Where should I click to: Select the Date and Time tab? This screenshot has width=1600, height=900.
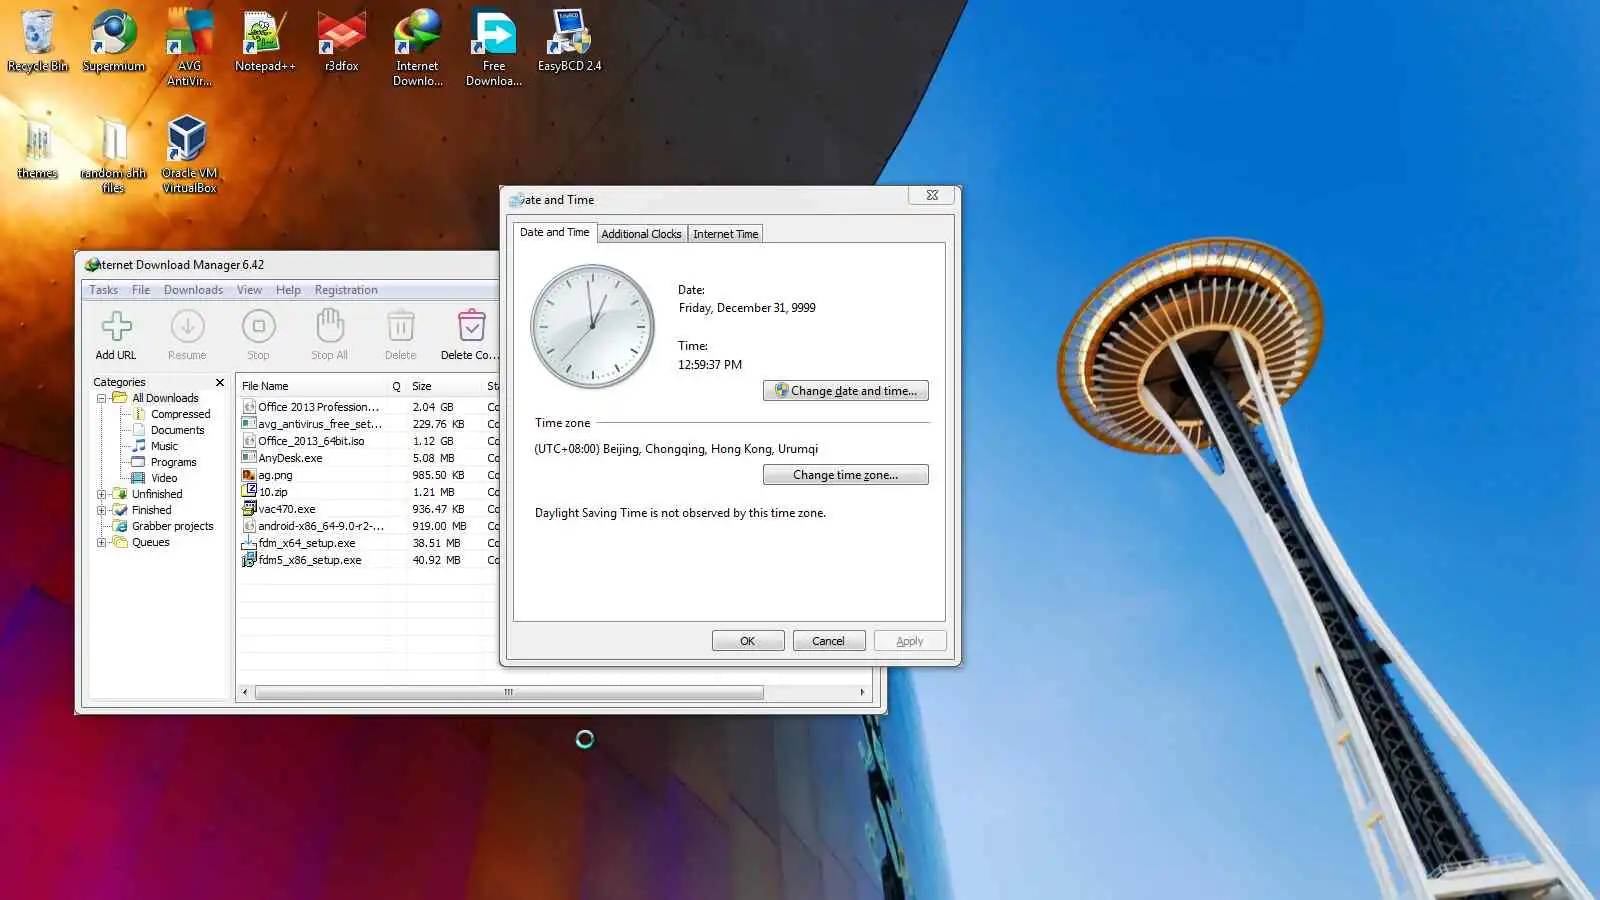555,232
